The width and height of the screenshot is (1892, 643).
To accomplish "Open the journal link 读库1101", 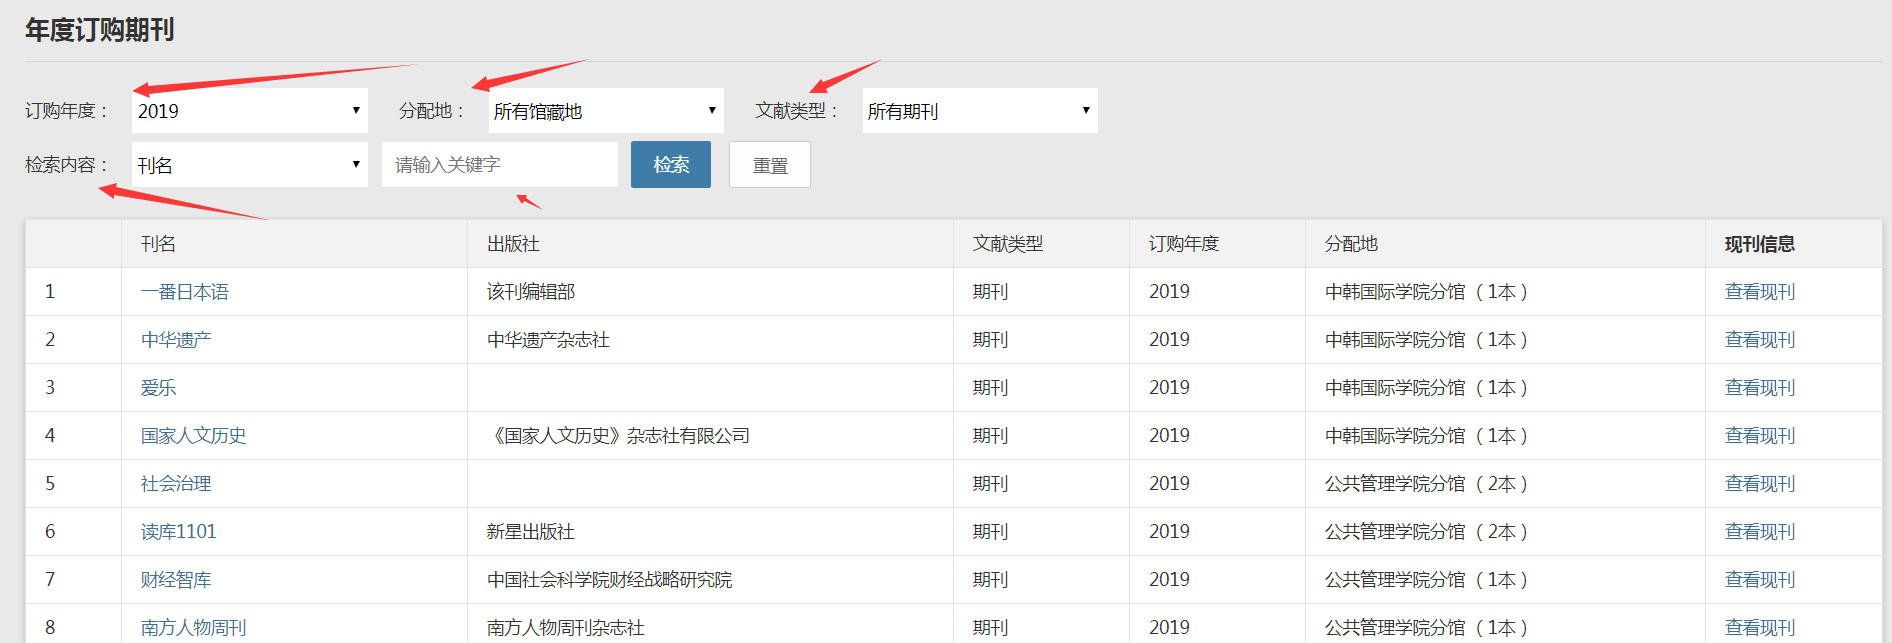I will tap(178, 532).
